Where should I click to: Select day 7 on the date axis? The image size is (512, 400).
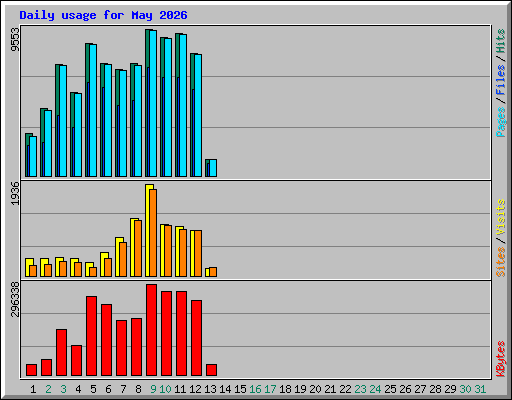click(123, 389)
